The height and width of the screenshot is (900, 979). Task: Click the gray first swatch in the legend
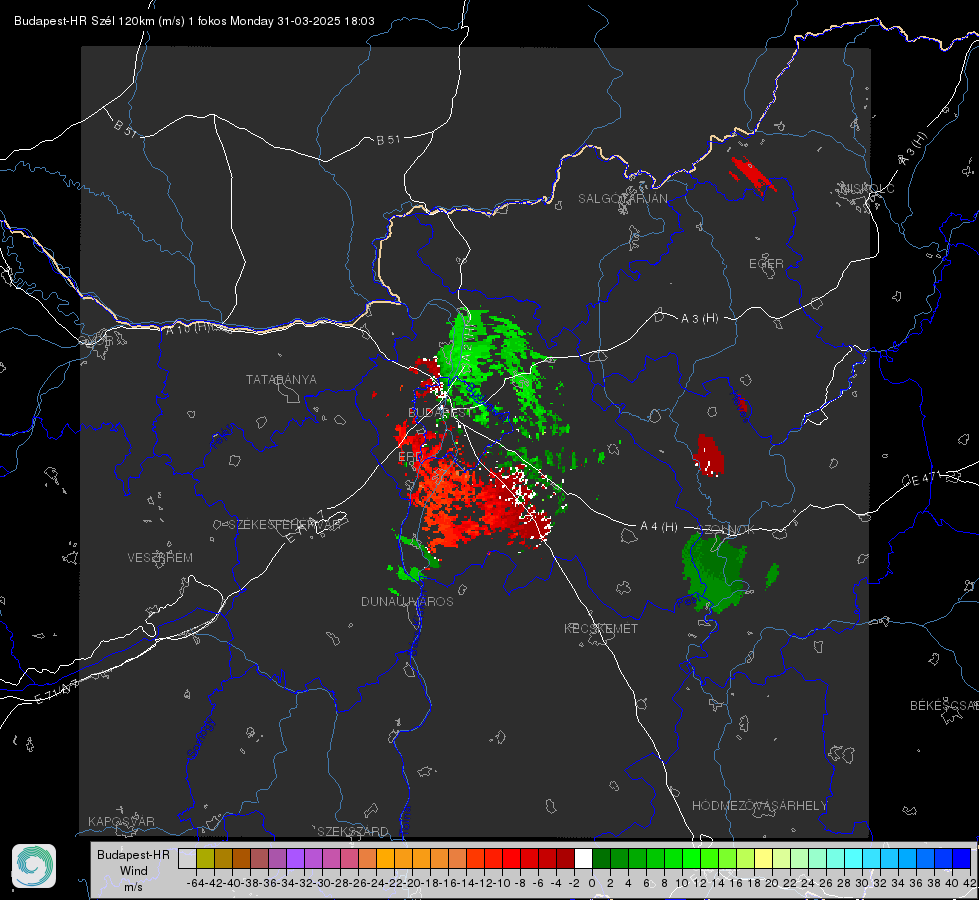187,858
